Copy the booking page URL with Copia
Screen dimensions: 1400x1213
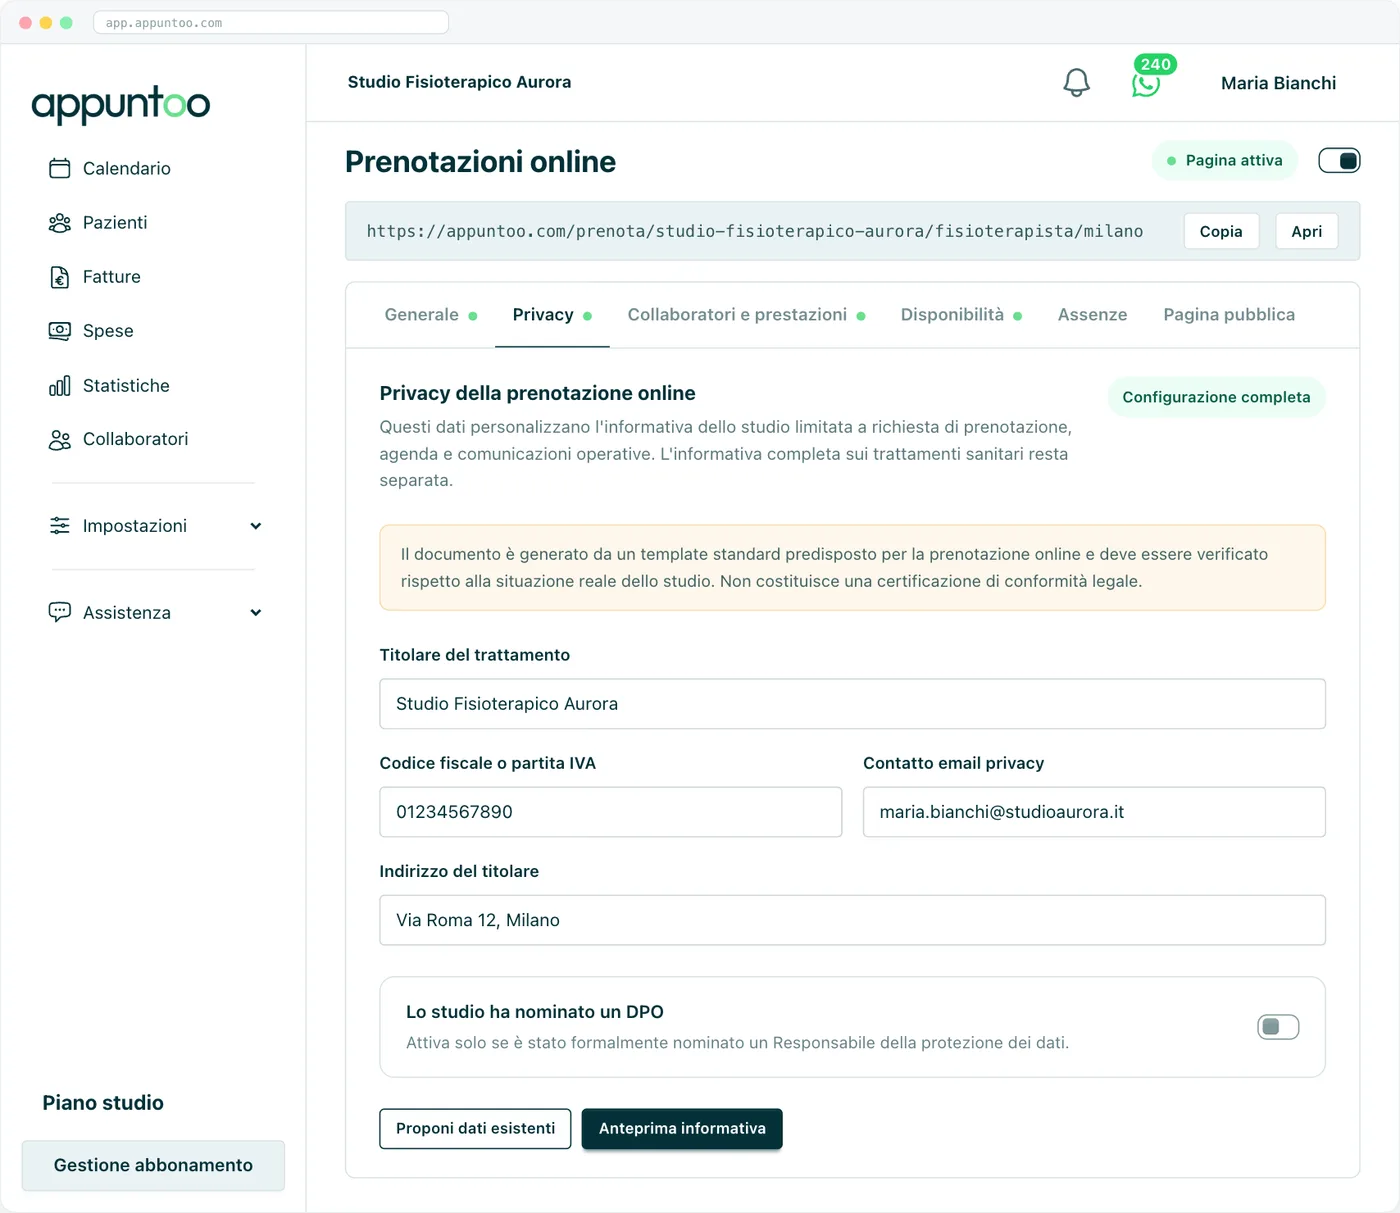coord(1221,231)
